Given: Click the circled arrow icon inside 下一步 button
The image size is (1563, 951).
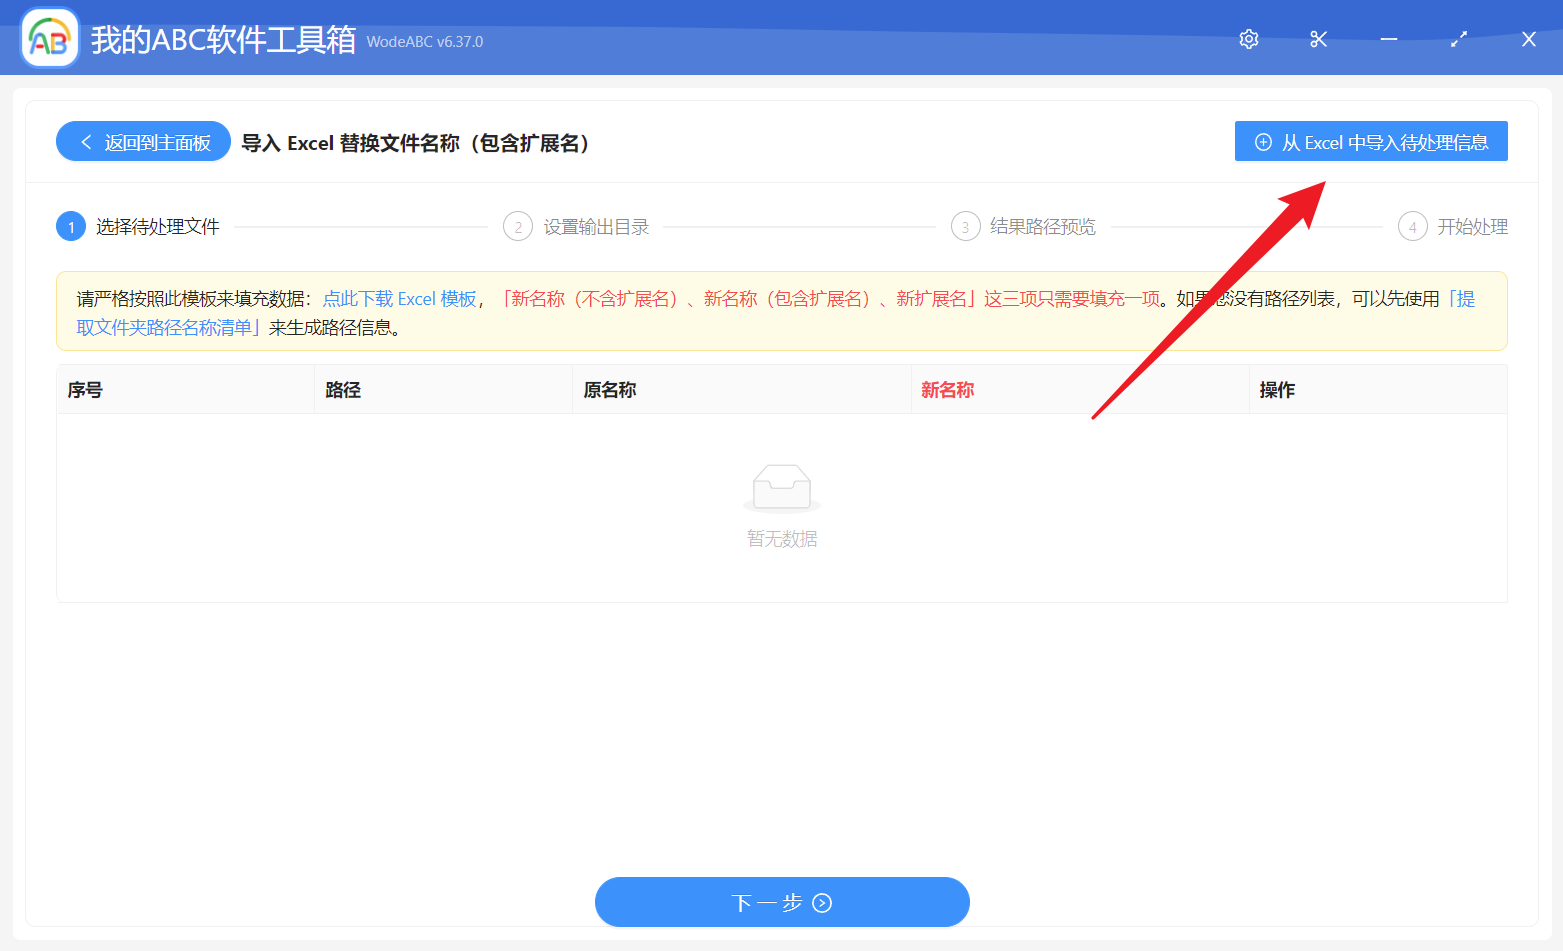Looking at the screenshot, I should 822,902.
